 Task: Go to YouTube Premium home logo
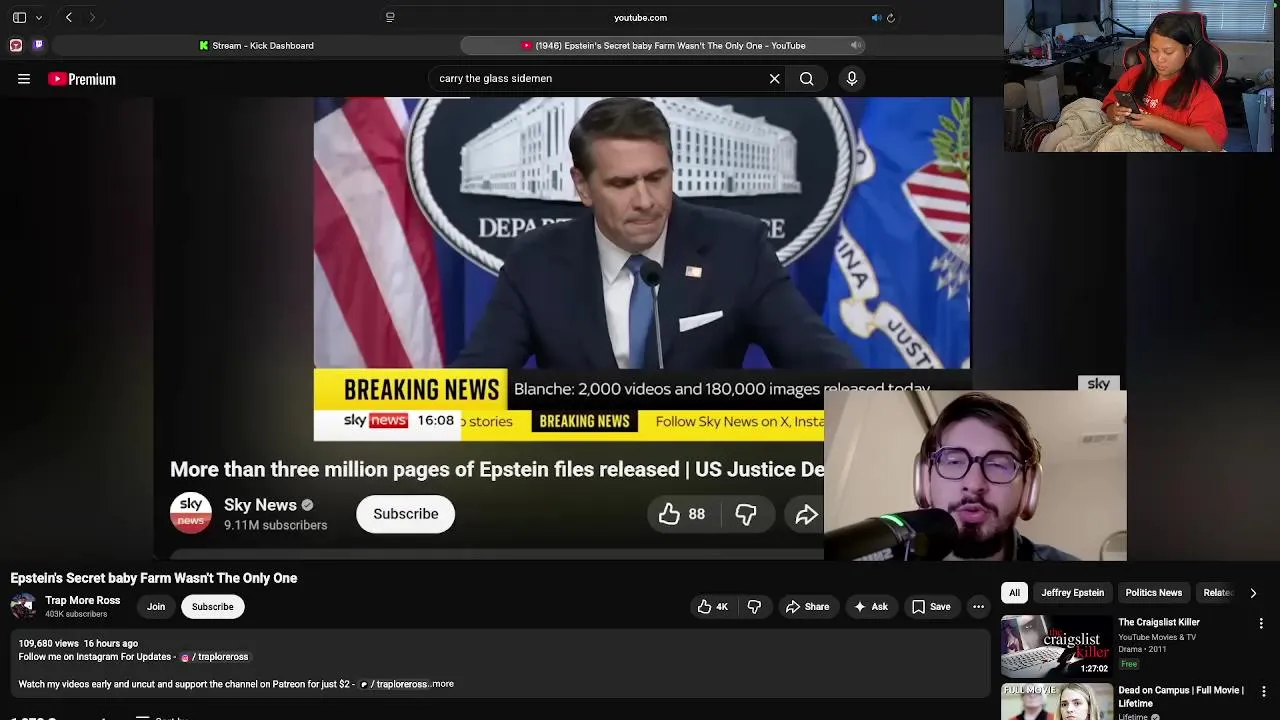coord(82,79)
